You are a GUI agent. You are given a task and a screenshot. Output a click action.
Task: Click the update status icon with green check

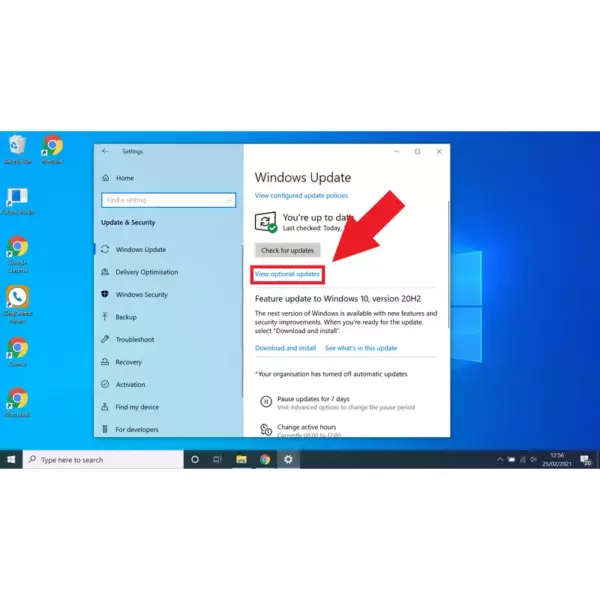(266, 222)
